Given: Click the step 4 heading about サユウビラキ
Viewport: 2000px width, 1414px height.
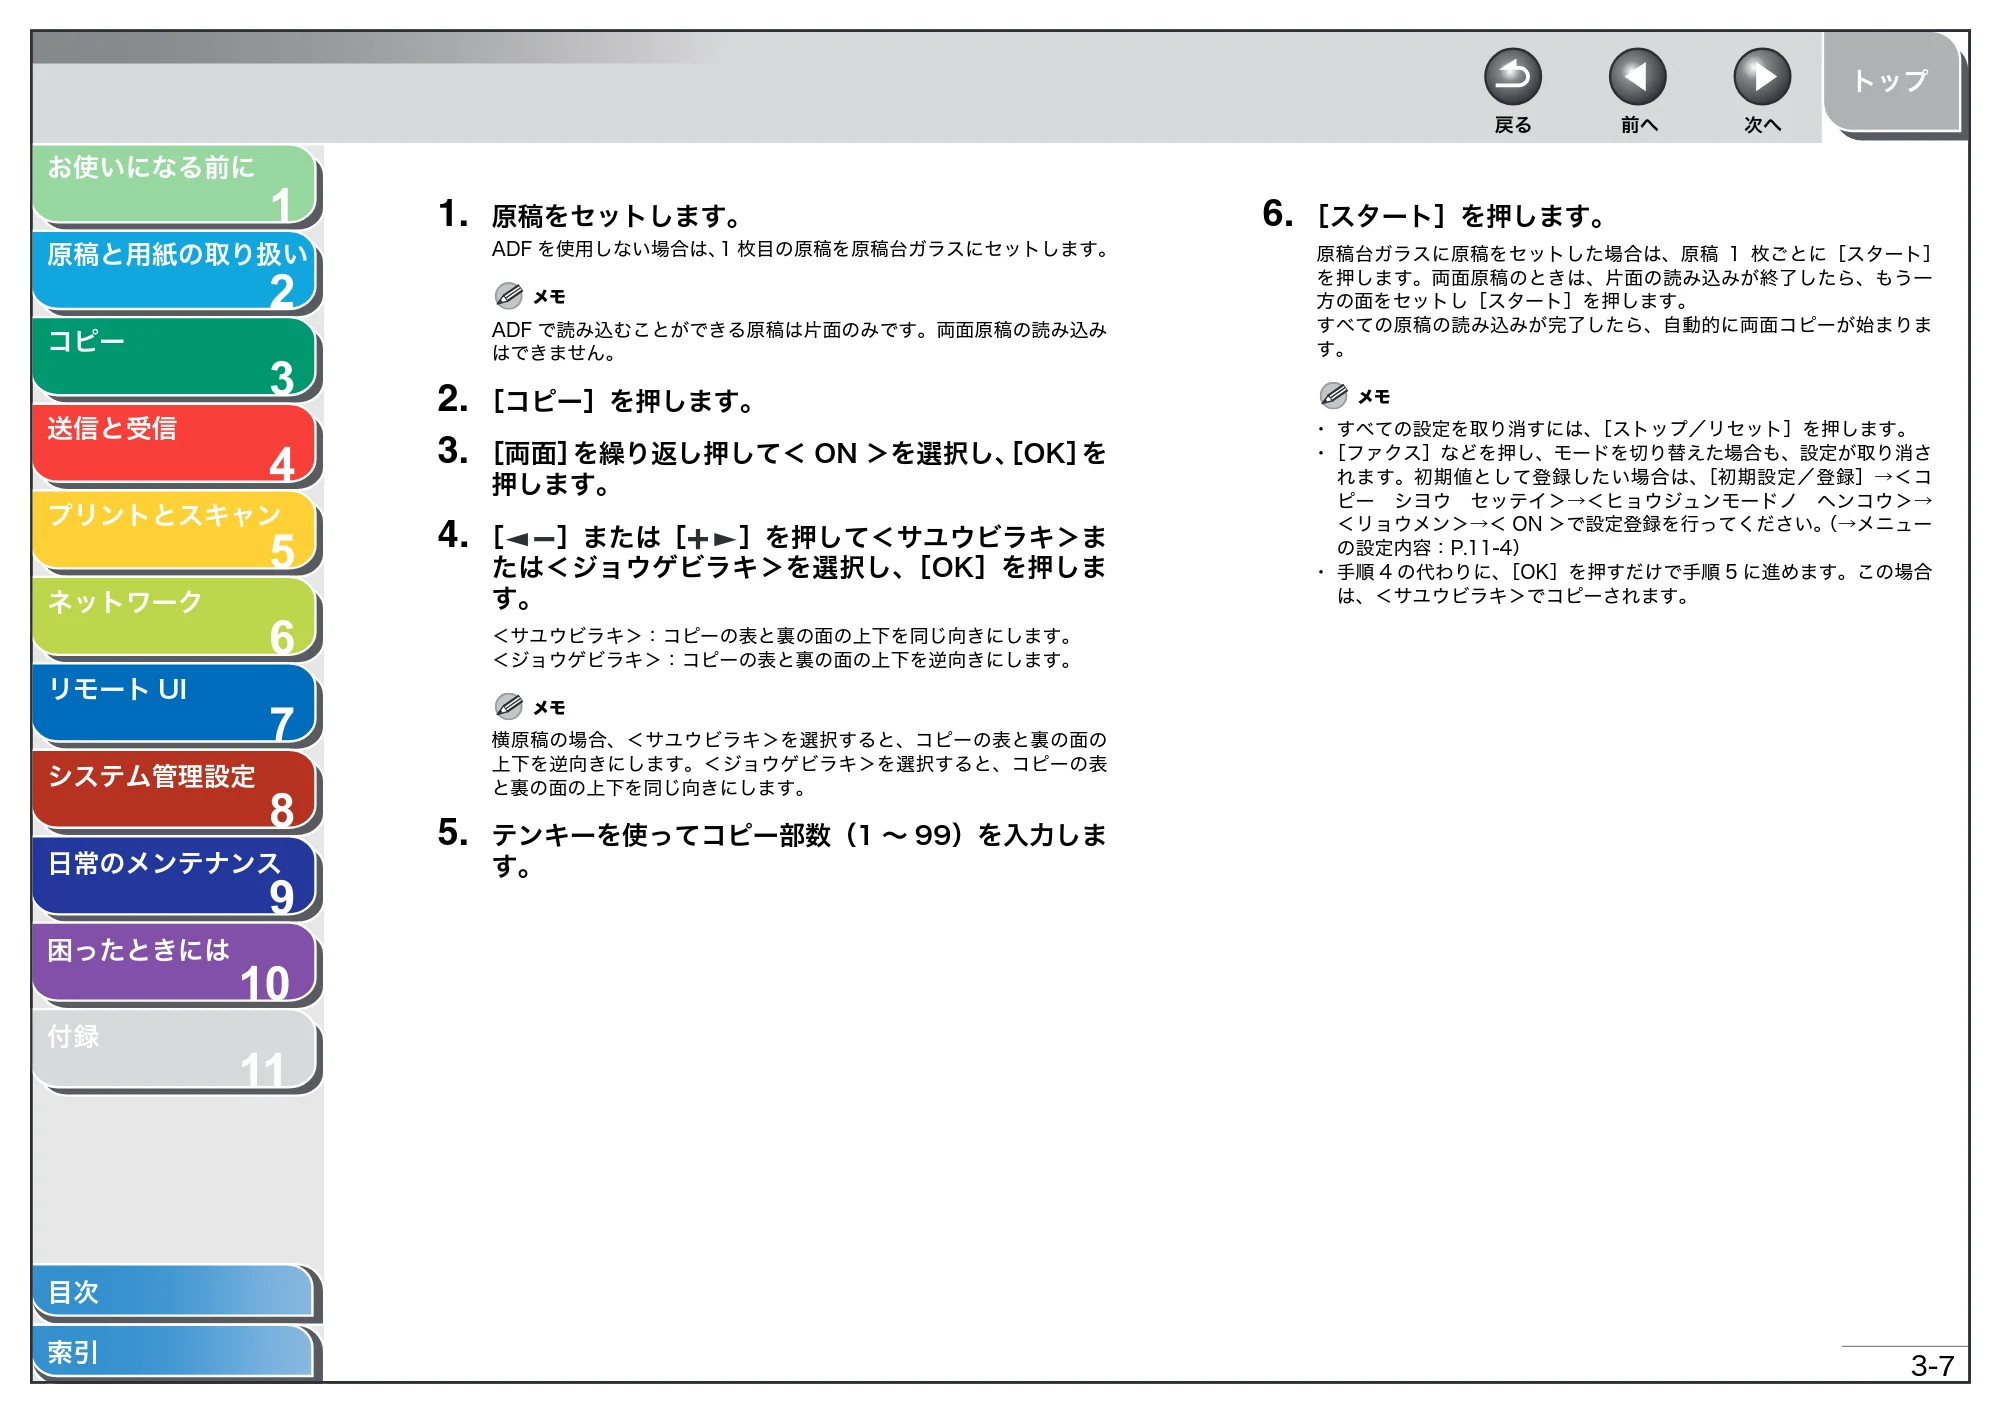Looking at the screenshot, I should coord(799,567).
